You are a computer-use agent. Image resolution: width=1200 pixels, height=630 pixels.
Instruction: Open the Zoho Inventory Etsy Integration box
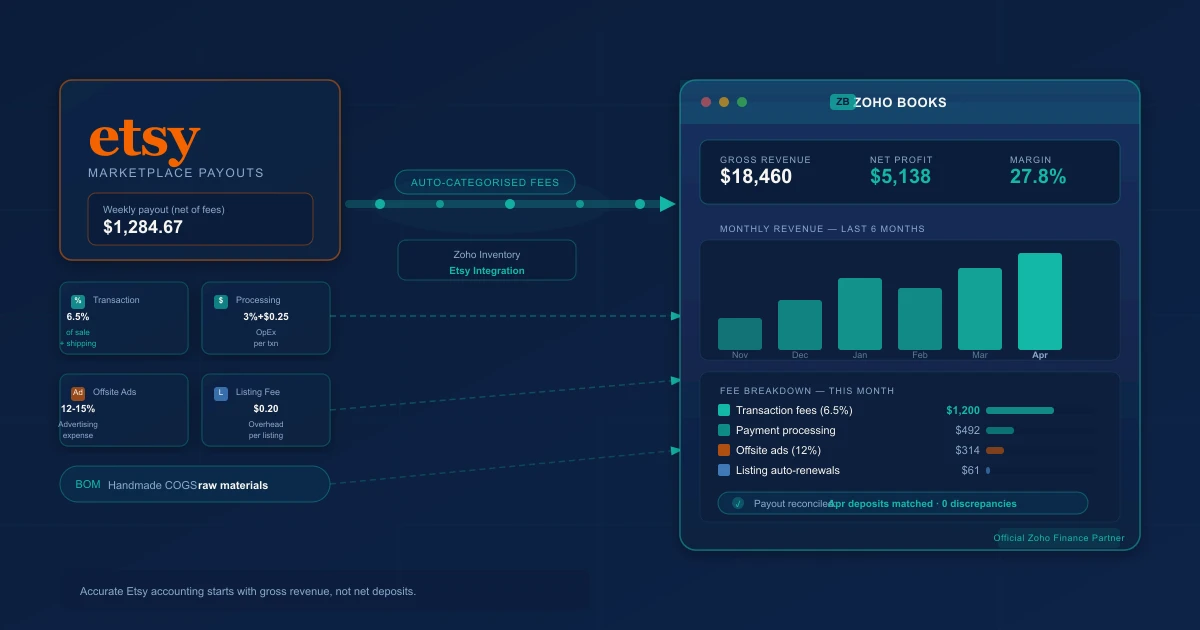(x=487, y=260)
